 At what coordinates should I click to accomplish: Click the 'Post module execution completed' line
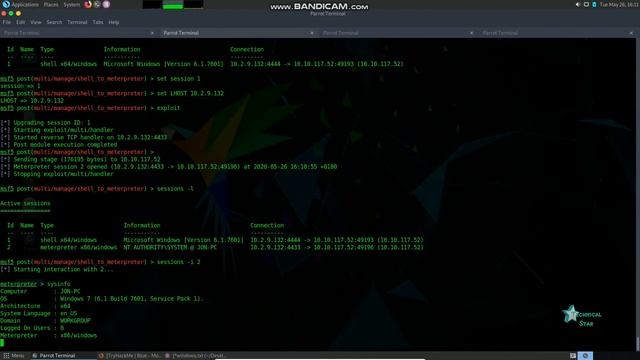tap(59, 144)
